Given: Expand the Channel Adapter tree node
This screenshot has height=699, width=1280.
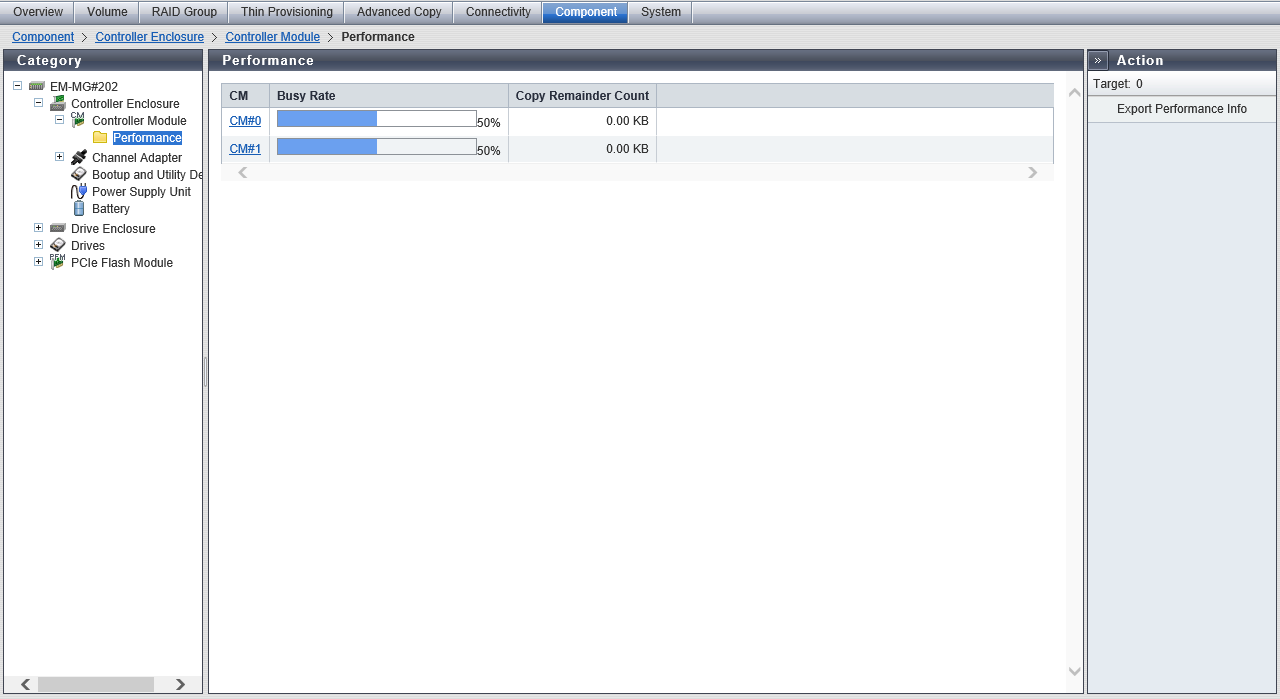Looking at the screenshot, I should (x=59, y=157).
